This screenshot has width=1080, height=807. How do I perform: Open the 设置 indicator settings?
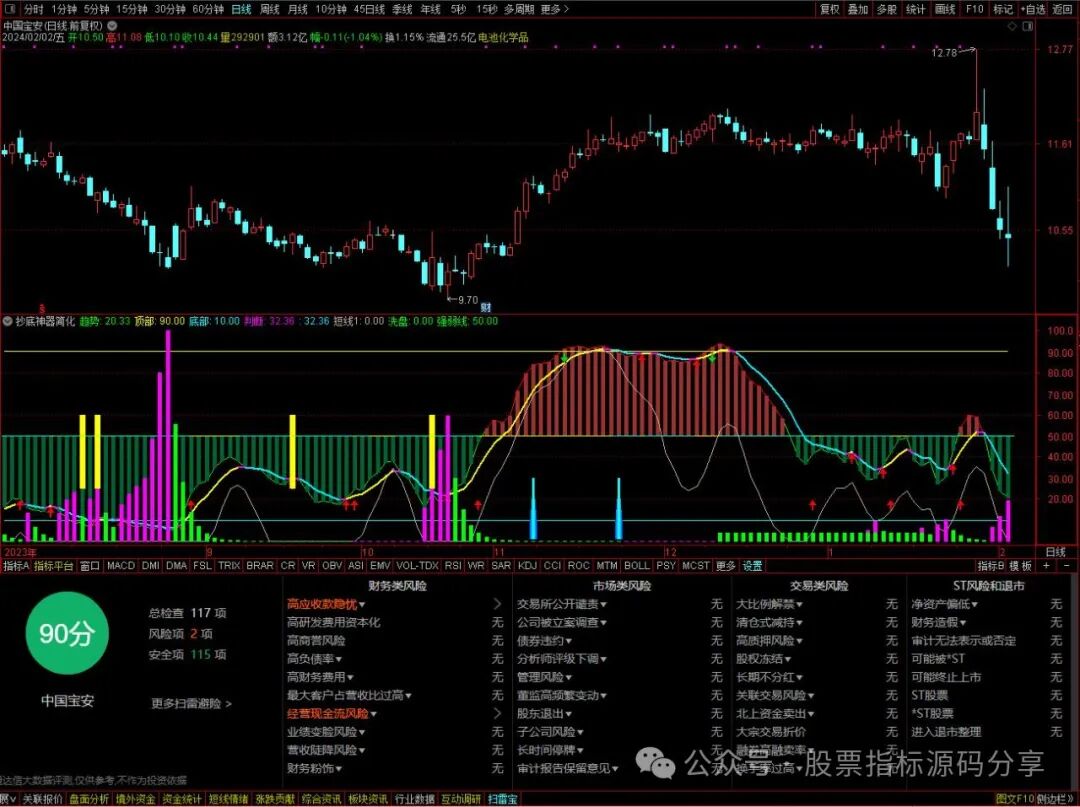(x=752, y=565)
